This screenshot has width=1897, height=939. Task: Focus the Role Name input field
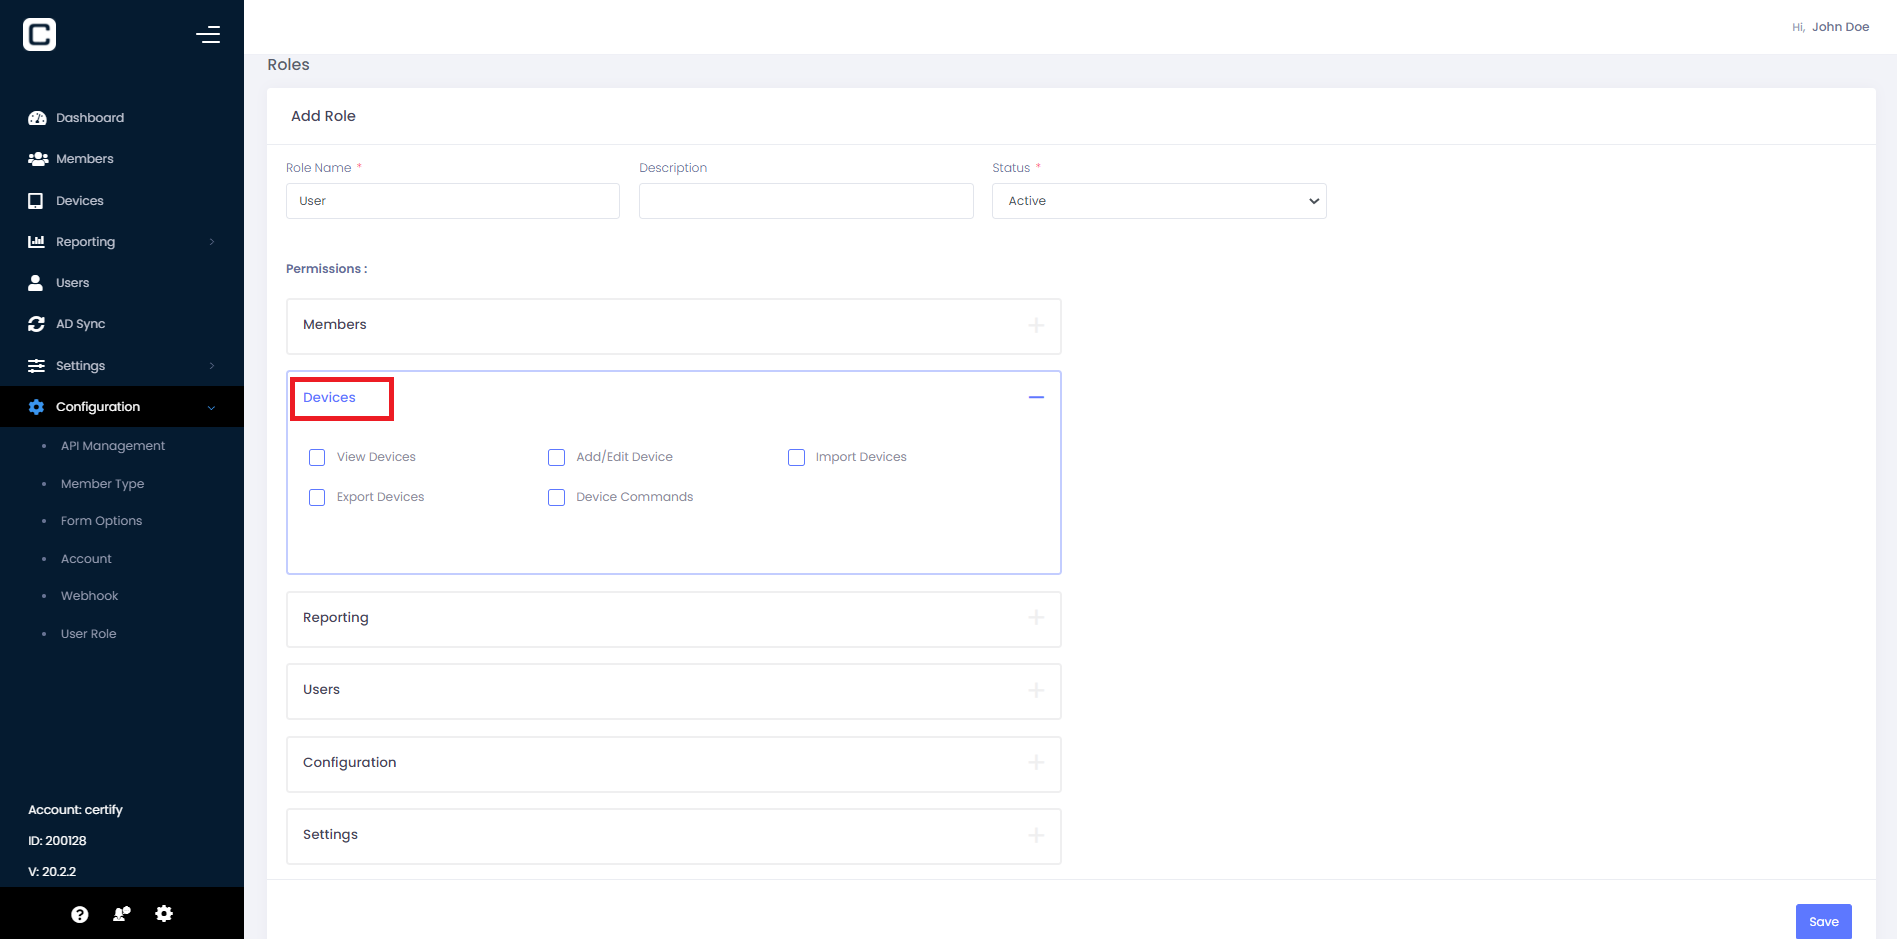(453, 201)
